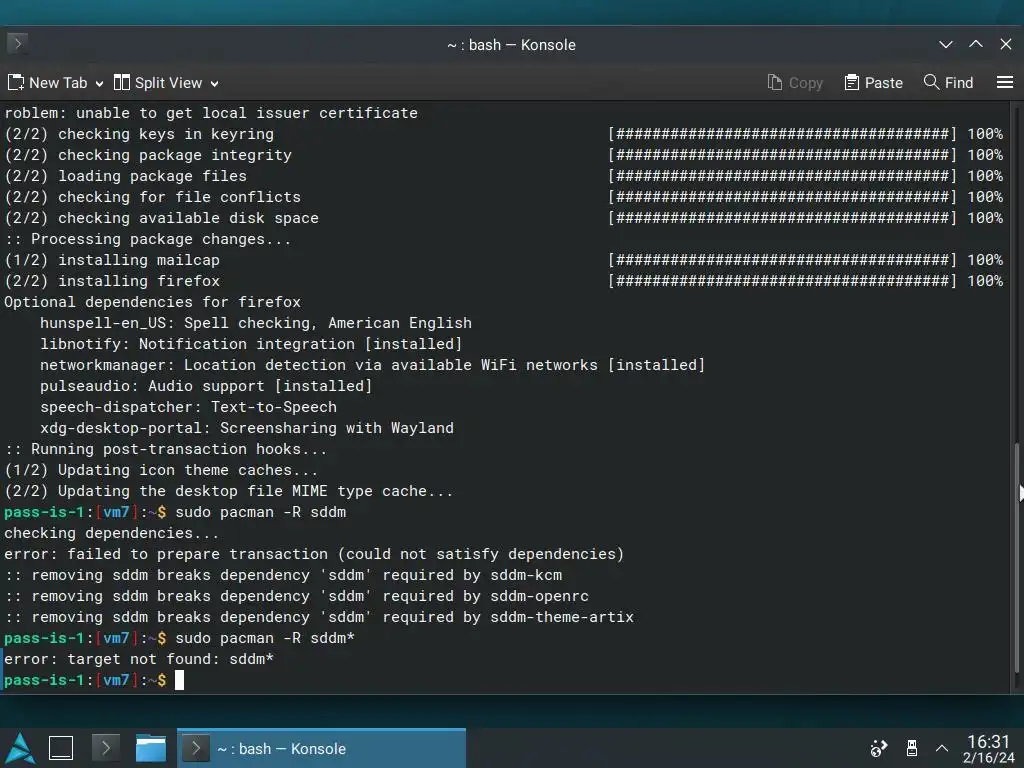Open a New Tab in Konsole

(x=47, y=83)
